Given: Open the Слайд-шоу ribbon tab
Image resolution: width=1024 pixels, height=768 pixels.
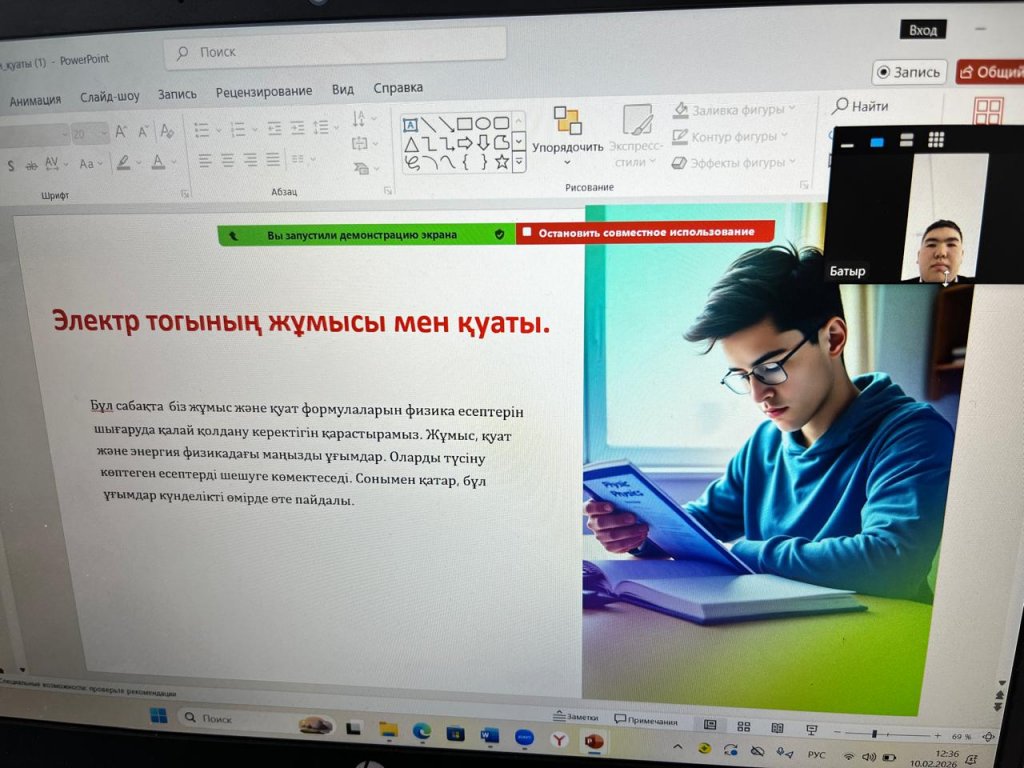Looking at the screenshot, I should (x=110, y=97).
